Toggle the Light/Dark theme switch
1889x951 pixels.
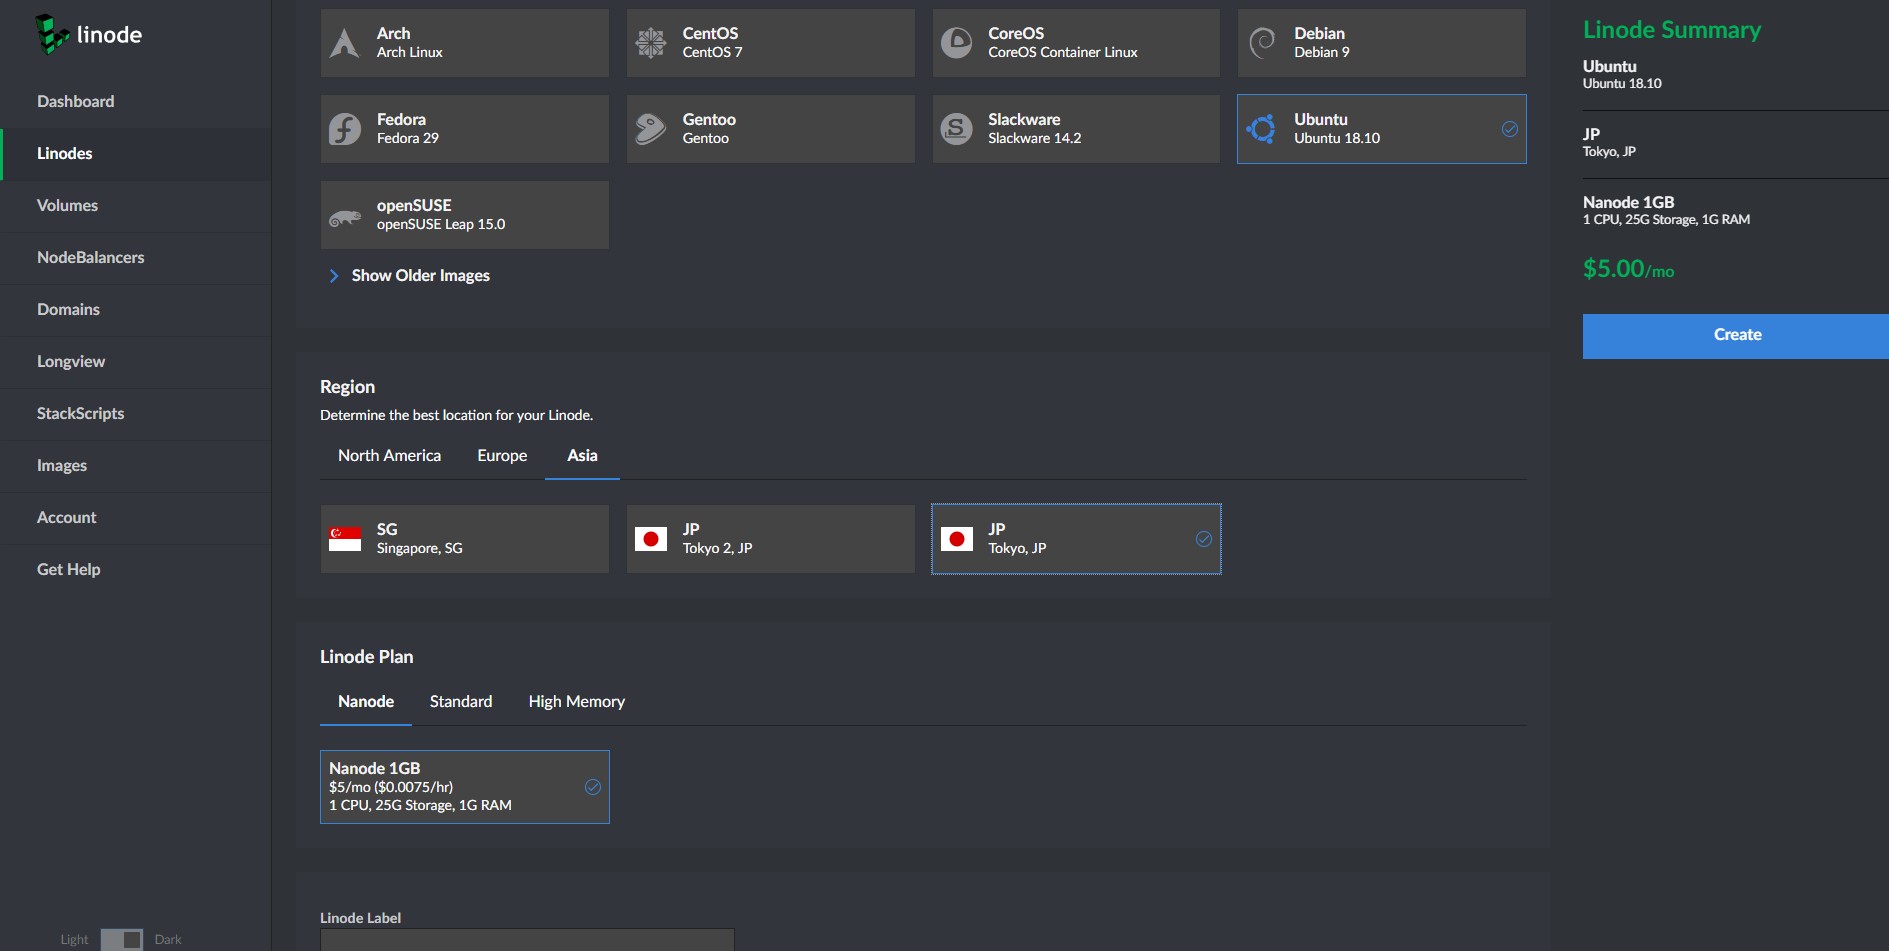point(121,939)
